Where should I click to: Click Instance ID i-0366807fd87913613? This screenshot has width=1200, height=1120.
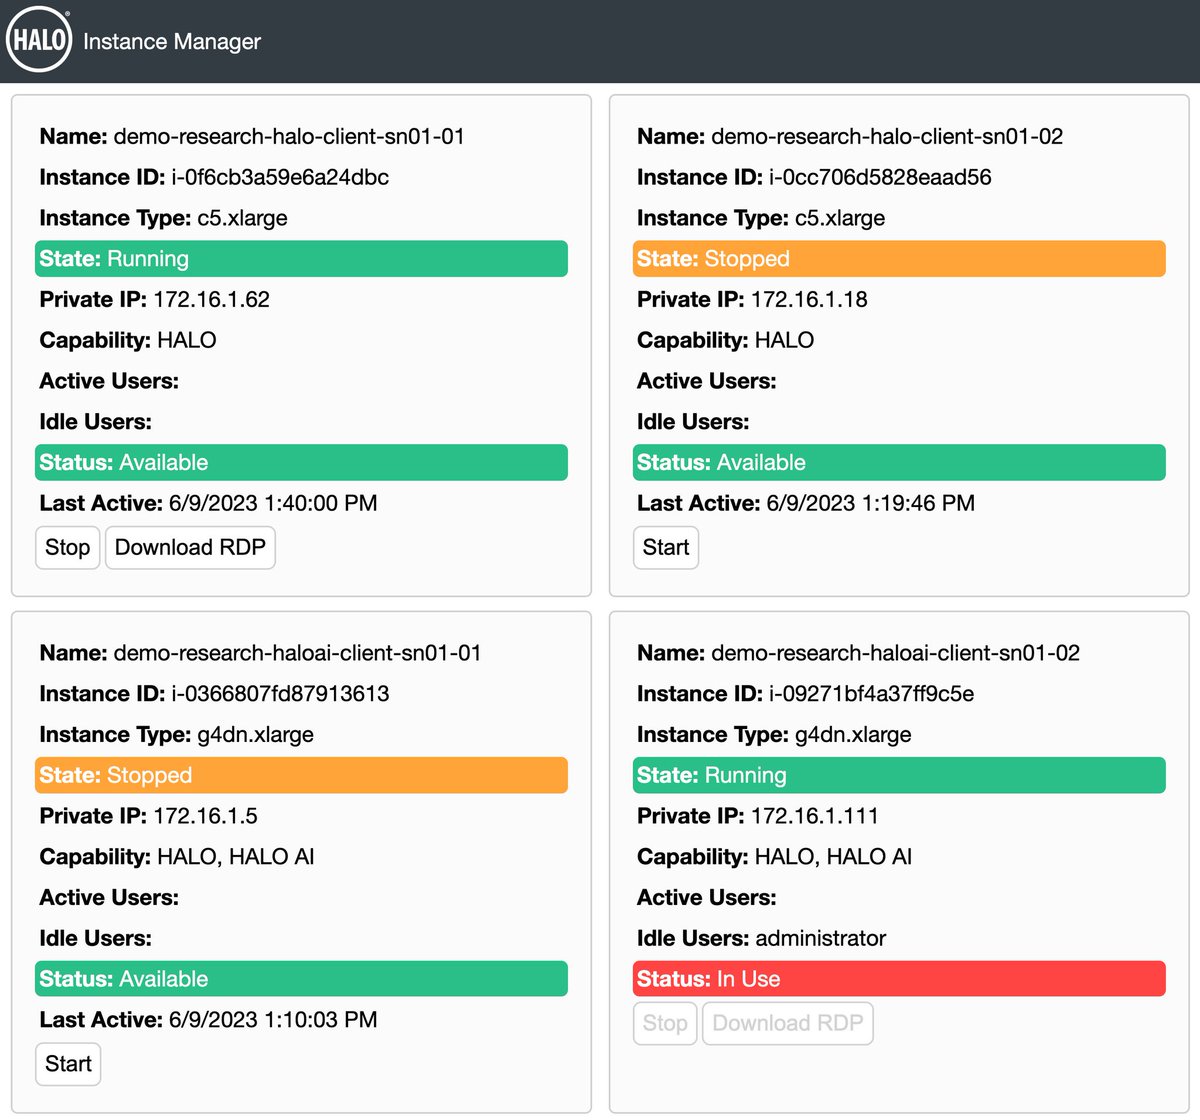(x=214, y=694)
